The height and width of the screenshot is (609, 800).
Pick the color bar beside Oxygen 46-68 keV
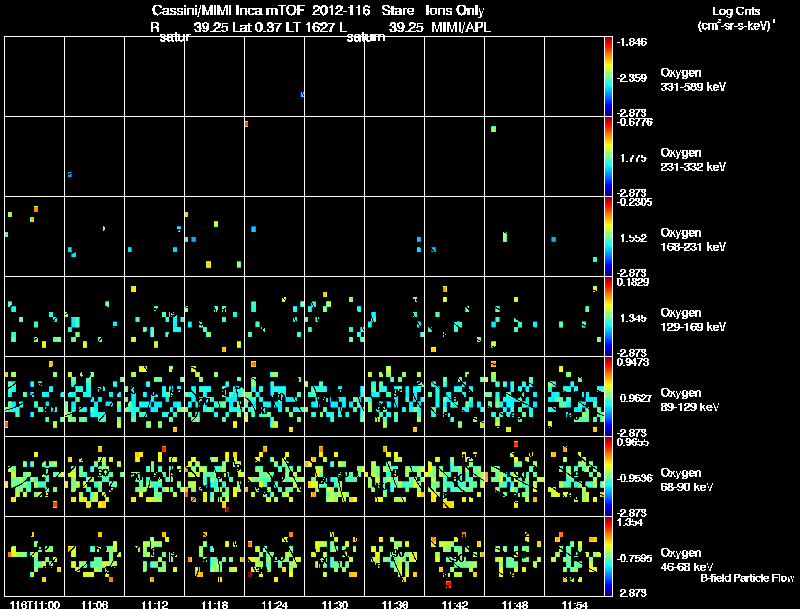coord(608,556)
